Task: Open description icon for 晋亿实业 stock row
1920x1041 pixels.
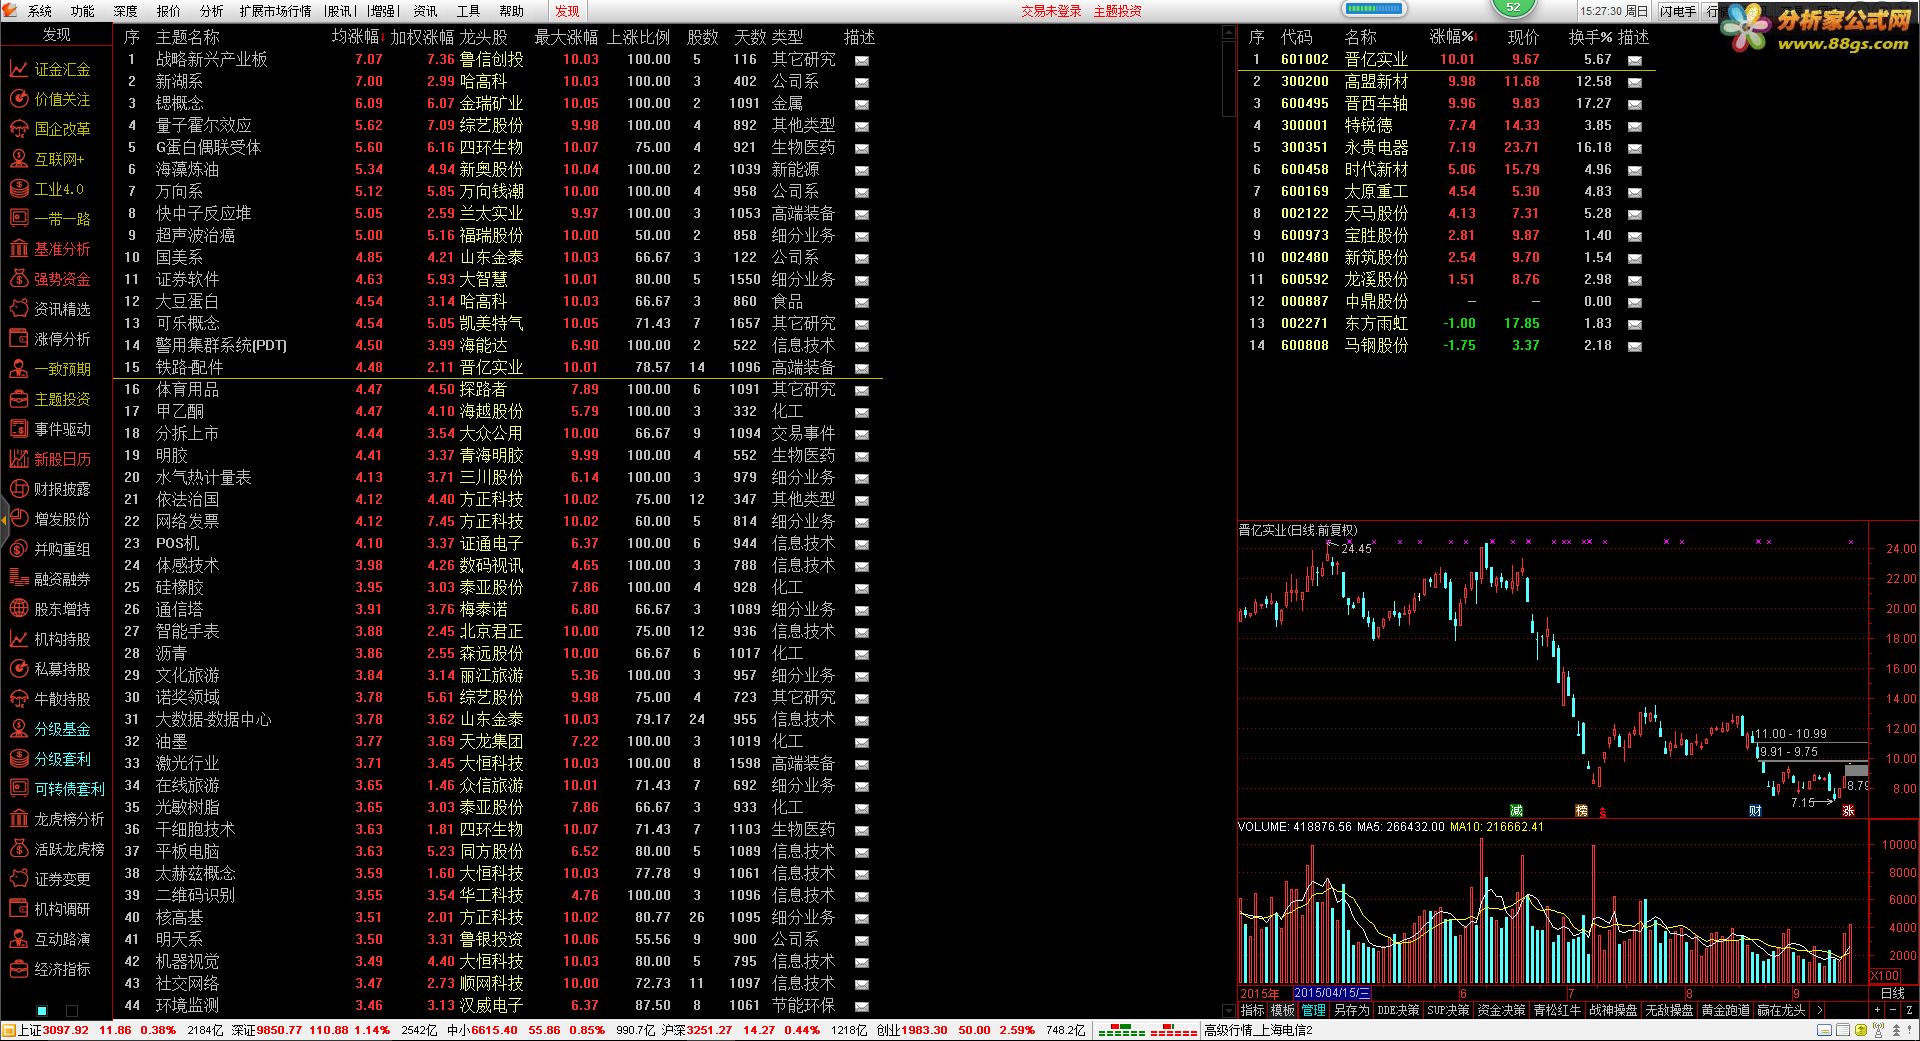Action: point(1634,60)
